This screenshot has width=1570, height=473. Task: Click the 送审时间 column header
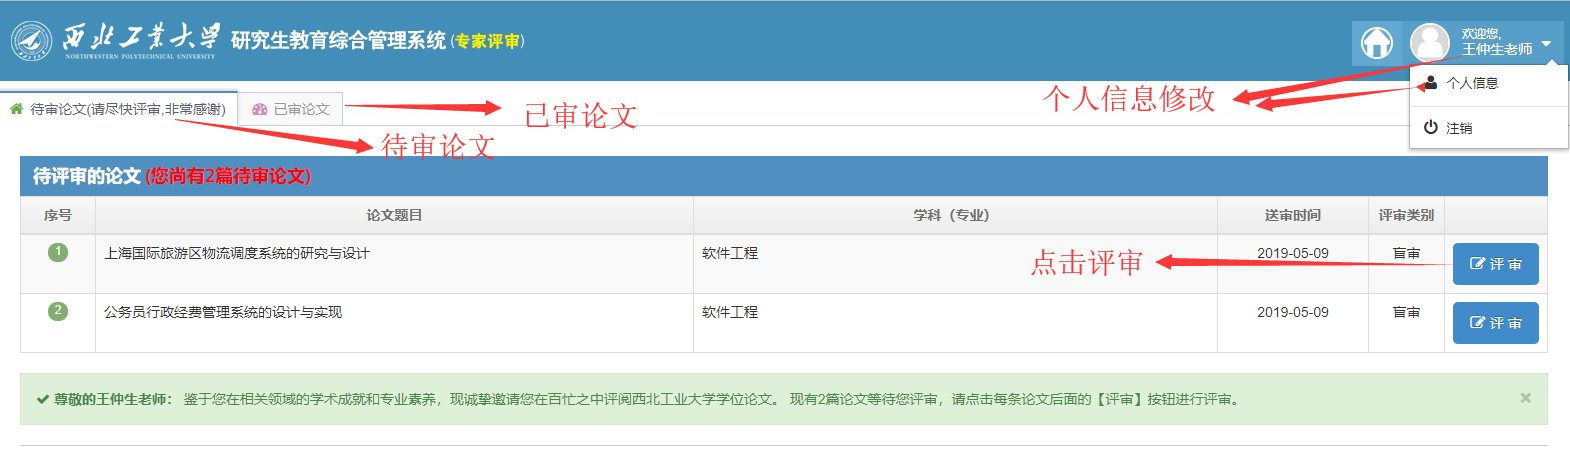pos(1292,215)
